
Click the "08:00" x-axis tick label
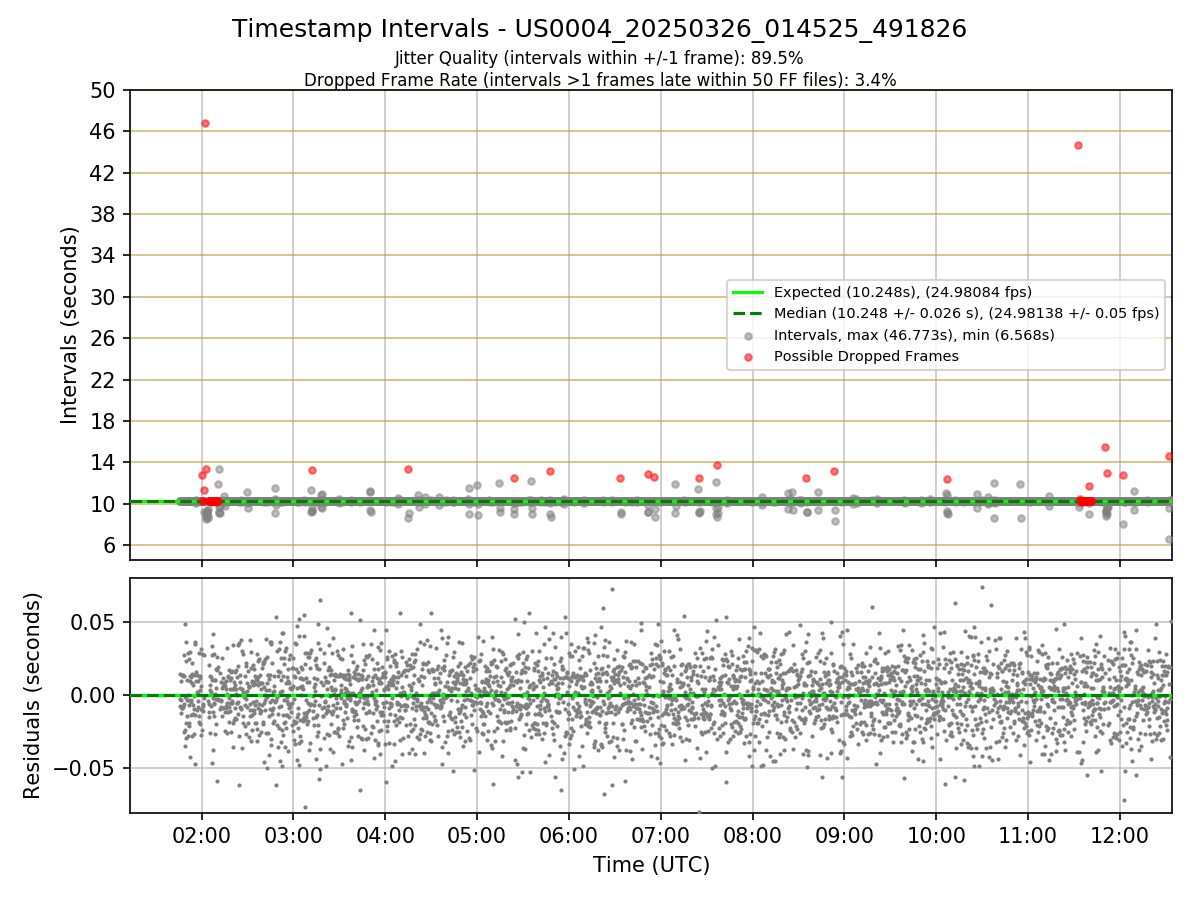[x=752, y=834]
